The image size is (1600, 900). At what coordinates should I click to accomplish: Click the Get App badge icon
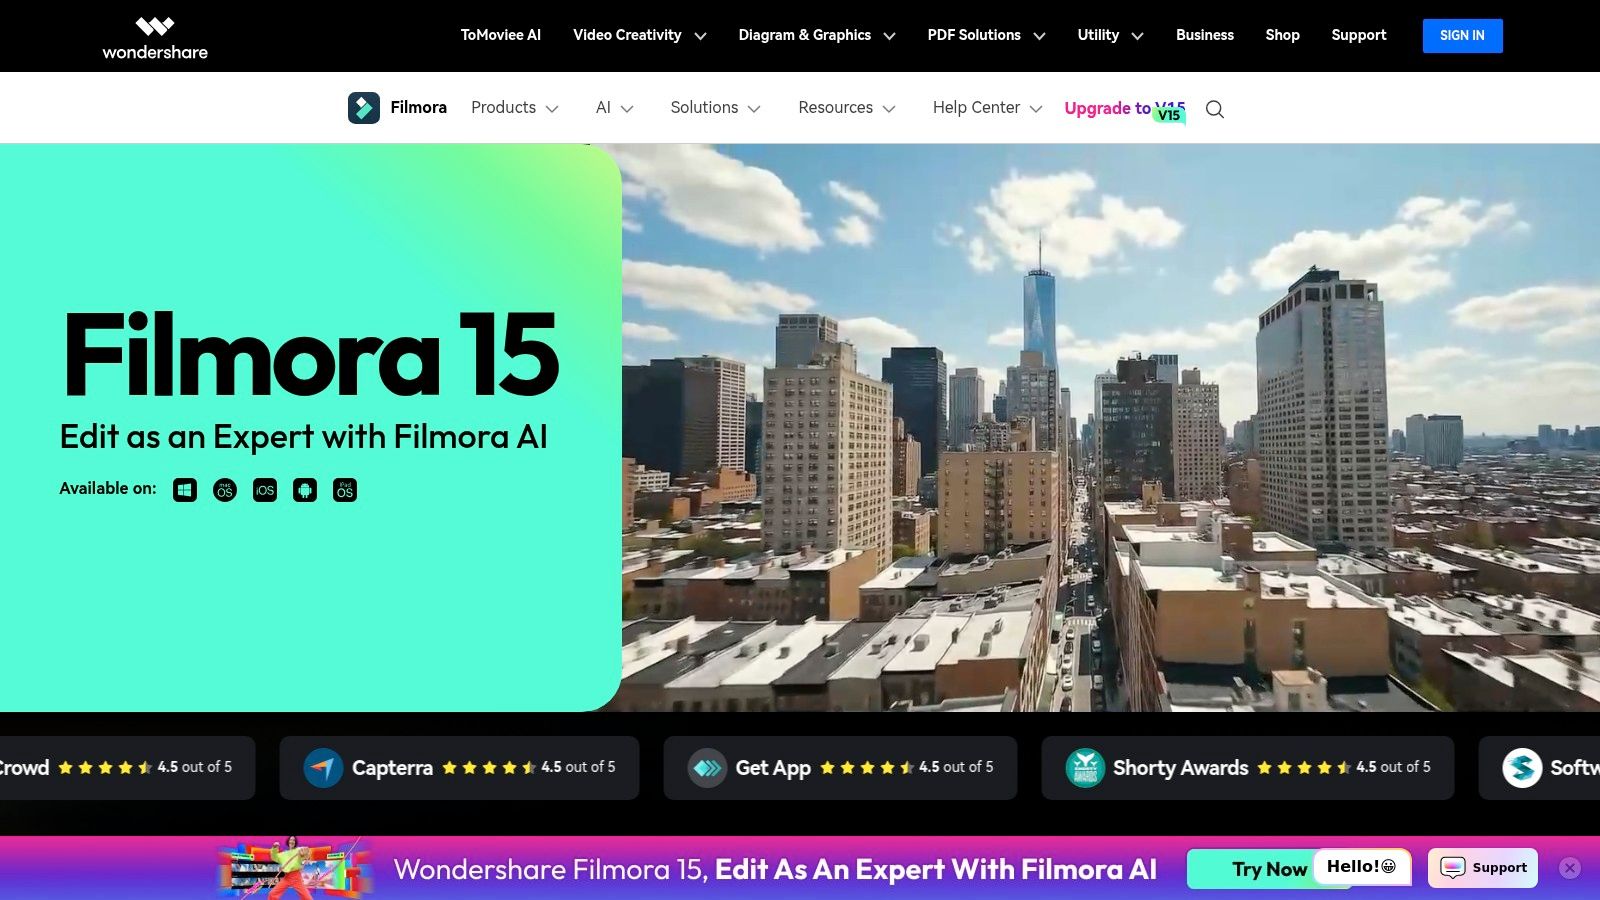706,767
